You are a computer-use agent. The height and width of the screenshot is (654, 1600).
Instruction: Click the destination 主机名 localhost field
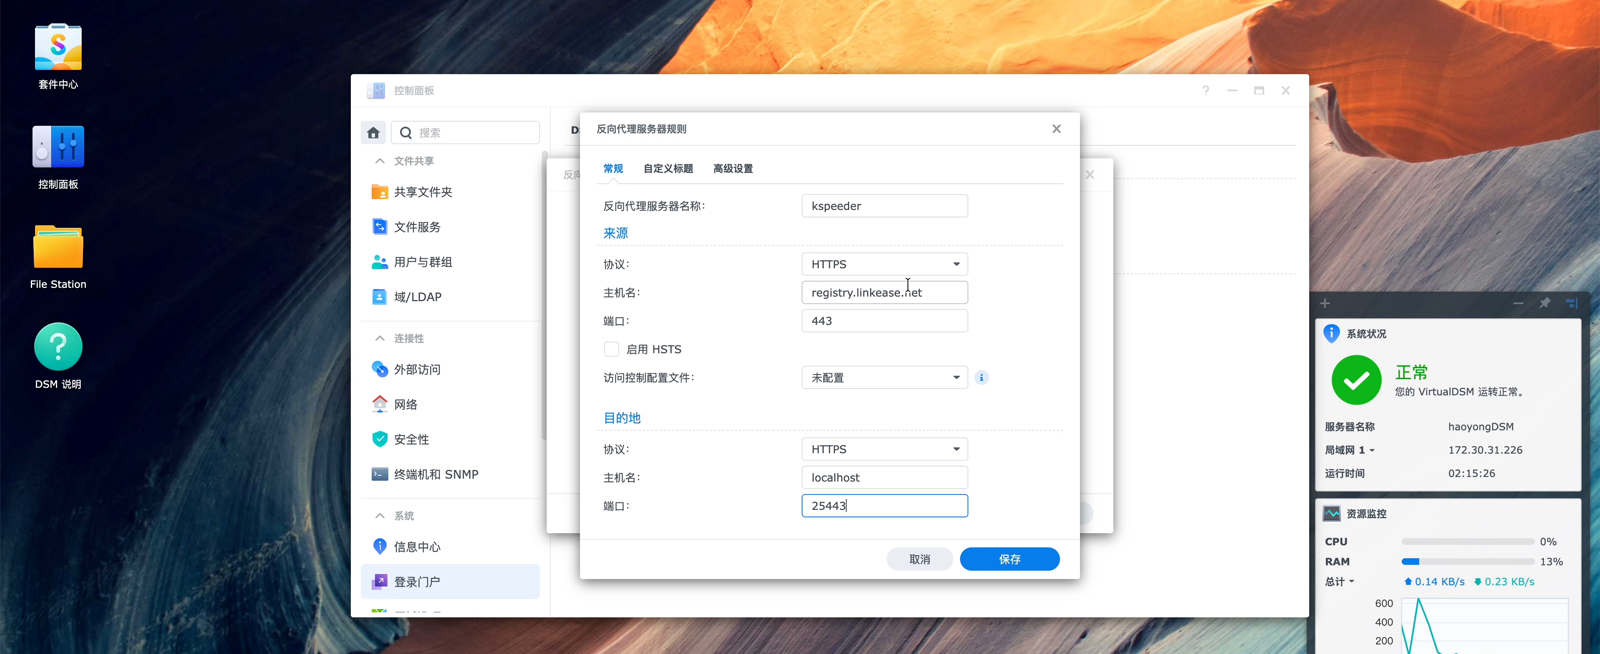tap(885, 477)
